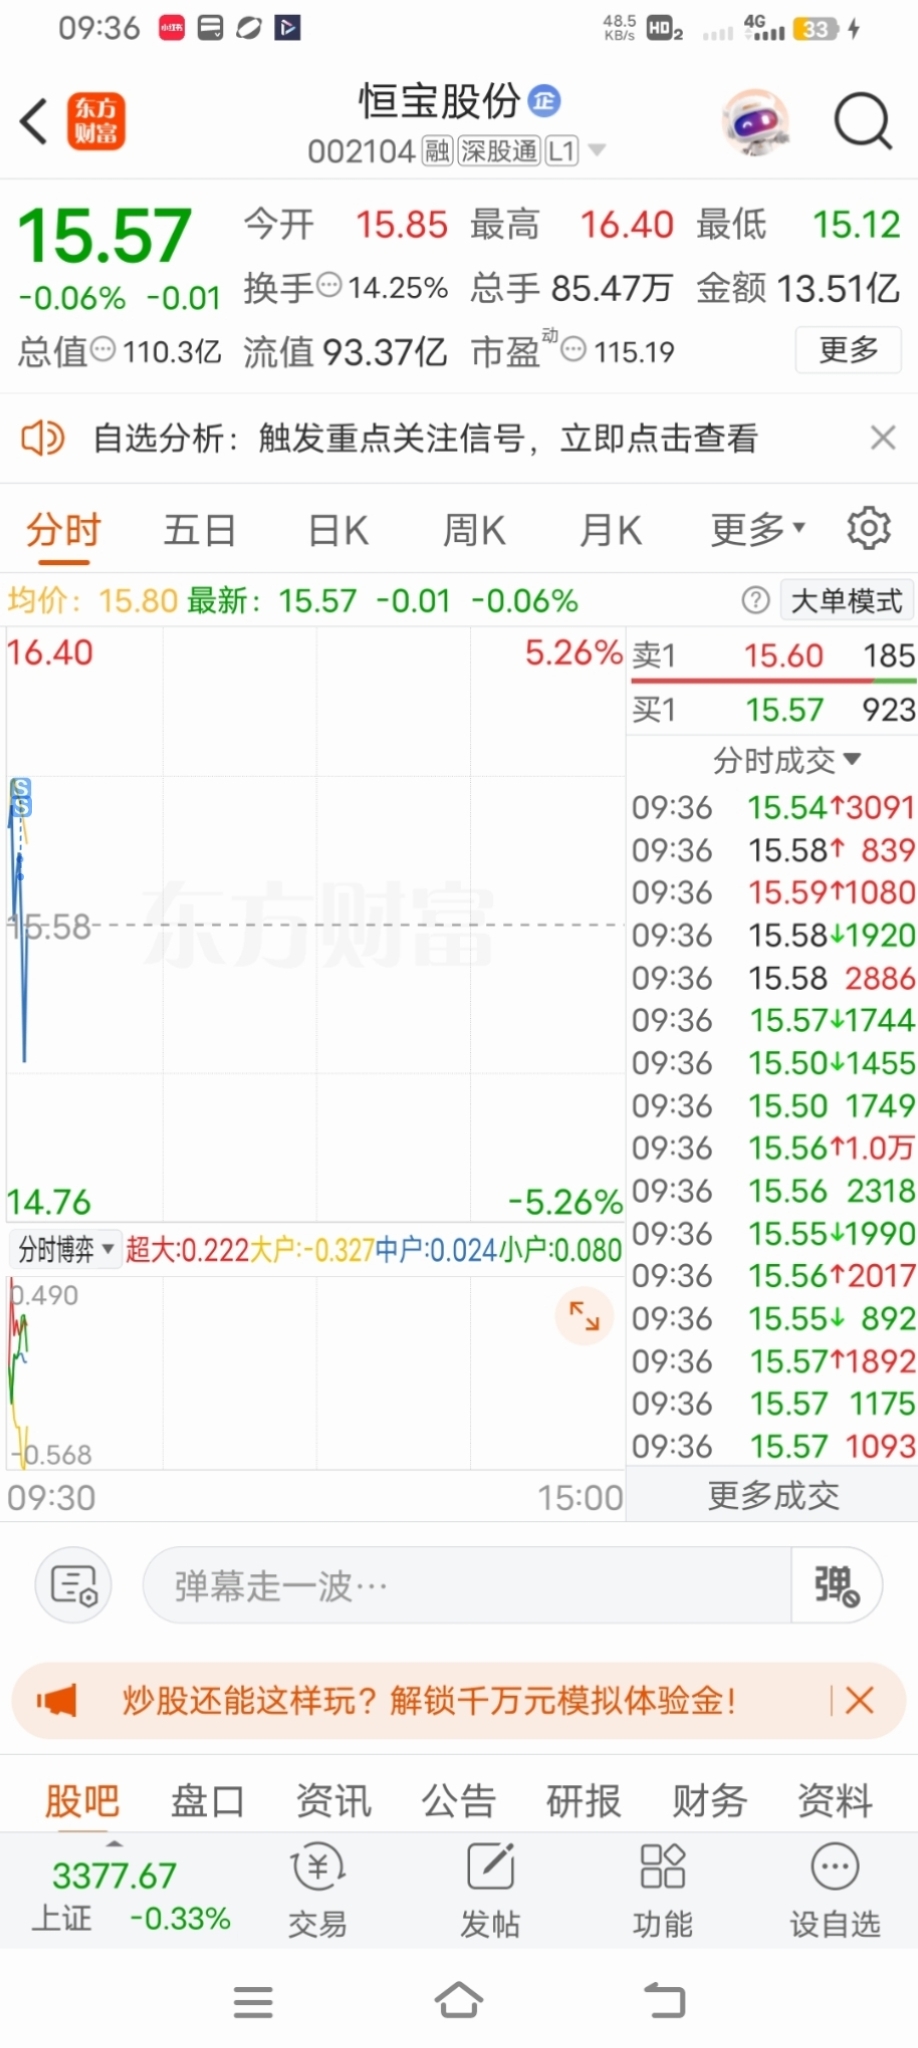Open the 市盈 info bubble icon
The height and width of the screenshot is (2048, 918).
(x=573, y=350)
